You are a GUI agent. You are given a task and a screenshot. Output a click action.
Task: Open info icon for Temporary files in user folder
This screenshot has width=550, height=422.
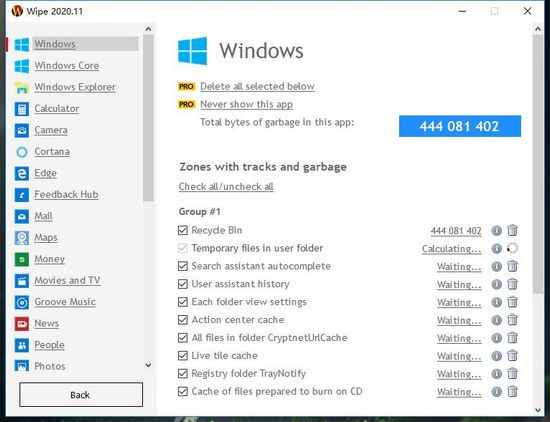[x=496, y=248]
